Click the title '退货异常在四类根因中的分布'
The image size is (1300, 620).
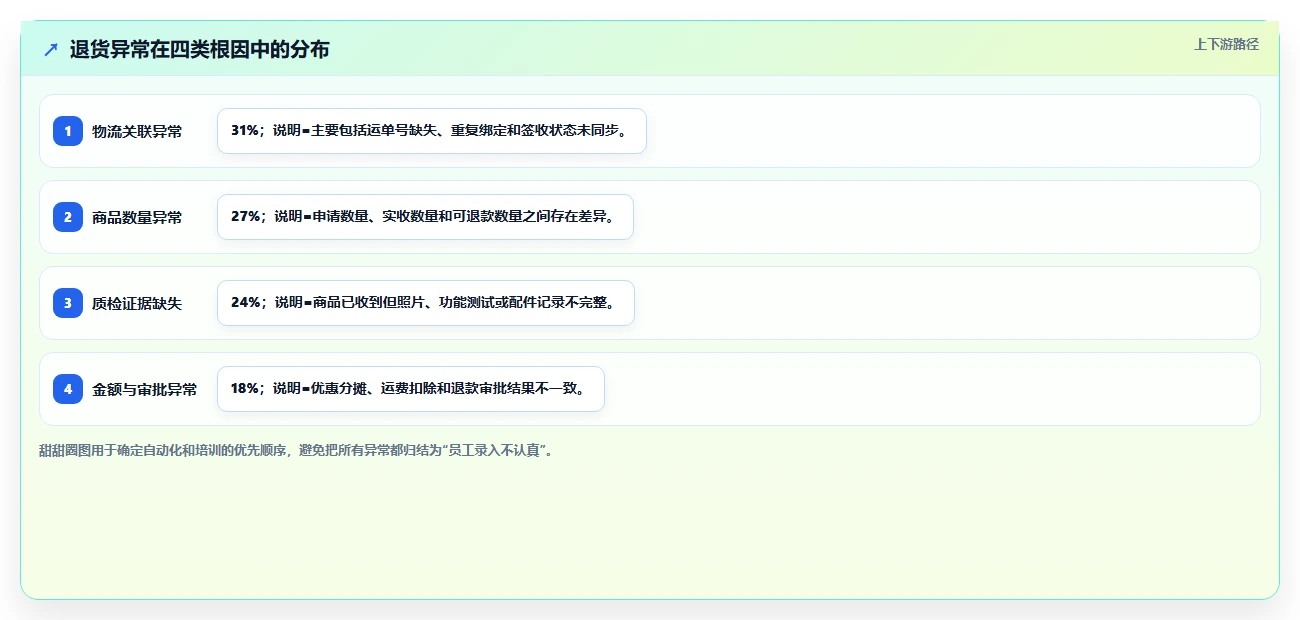199,49
